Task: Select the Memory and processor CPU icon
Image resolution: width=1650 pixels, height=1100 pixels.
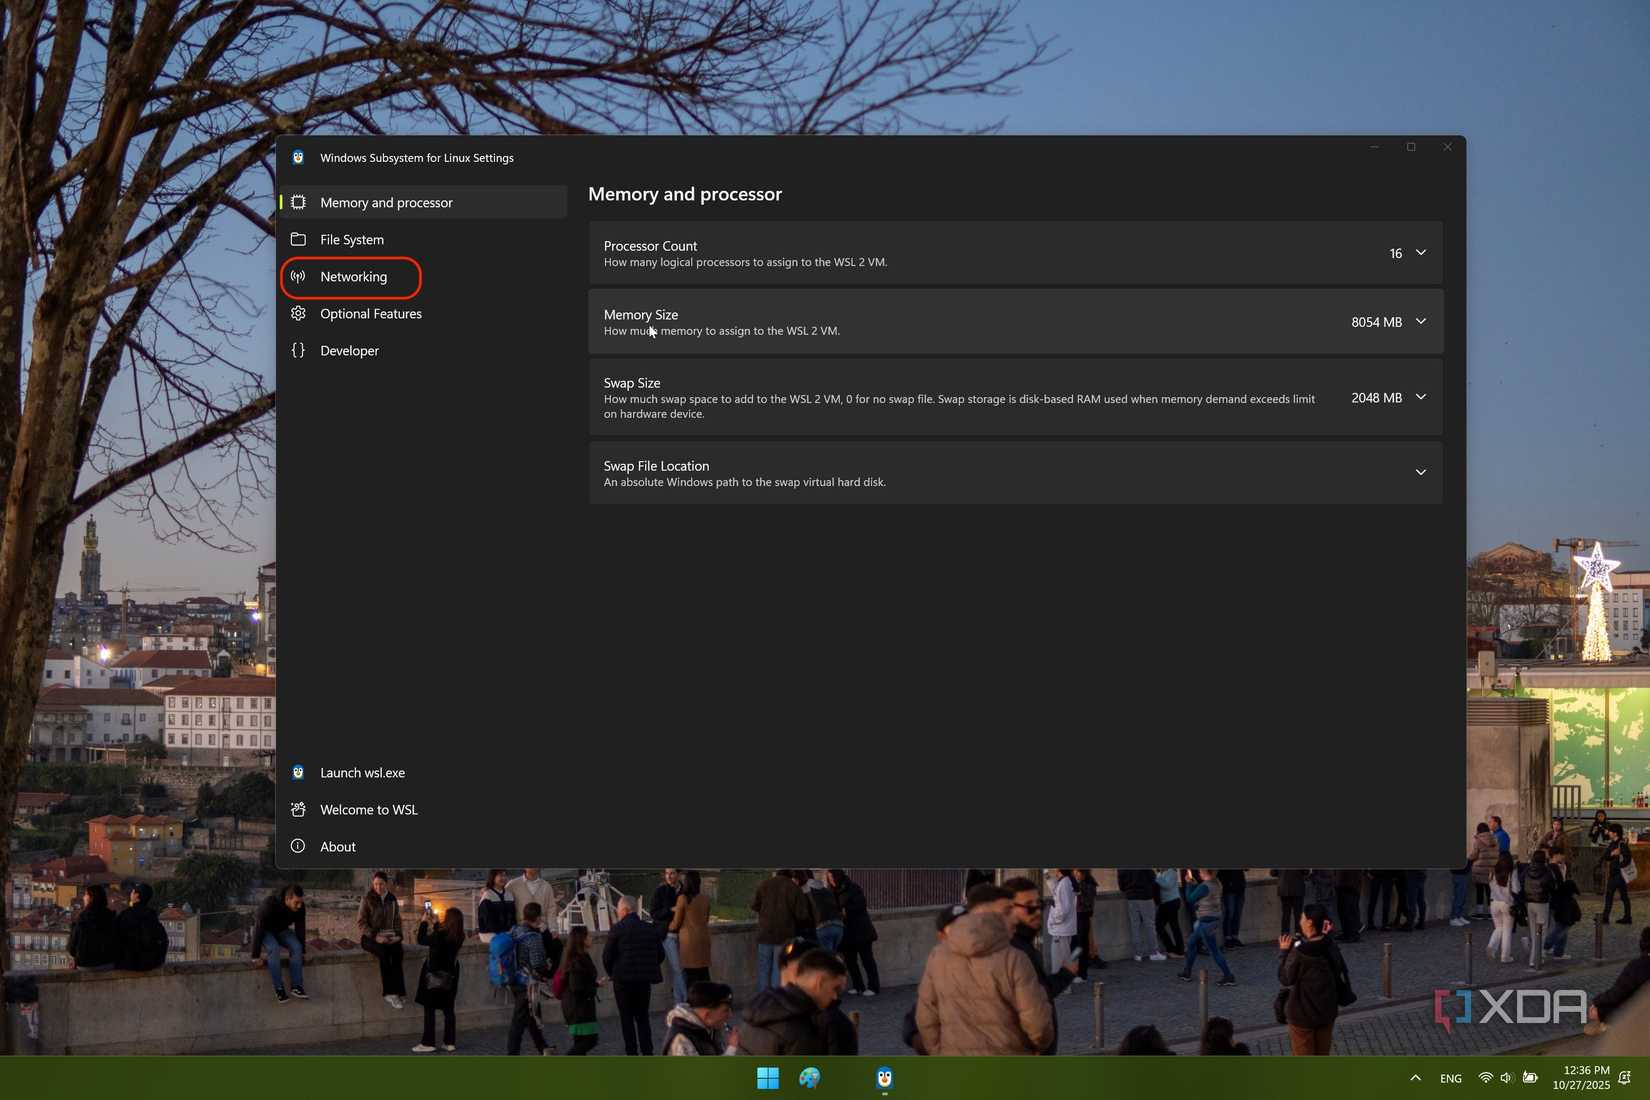Action: tap(298, 202)
